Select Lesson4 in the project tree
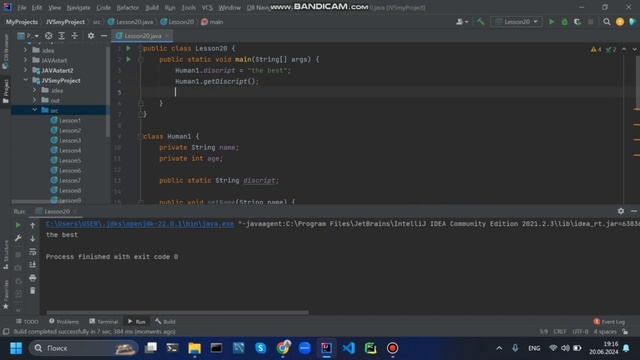Screen dimensions: 640x360 pyautogui.click(x=65, y=150)
